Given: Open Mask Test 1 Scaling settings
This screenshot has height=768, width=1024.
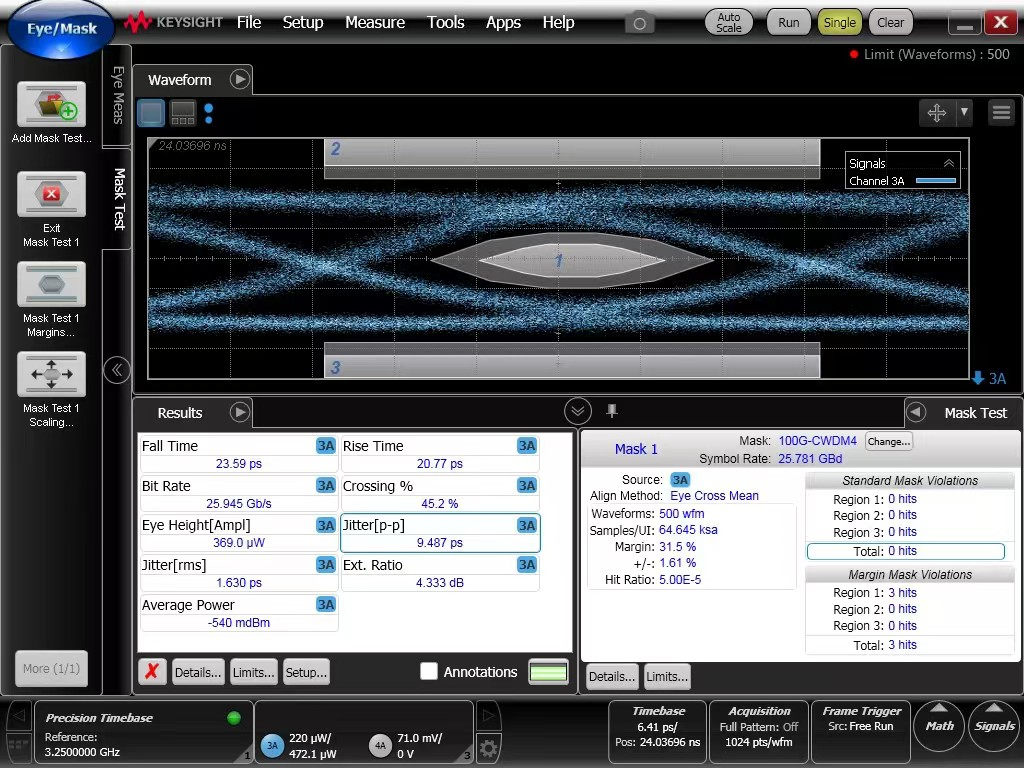Looking at the screenshot, I should pos(51,375).
